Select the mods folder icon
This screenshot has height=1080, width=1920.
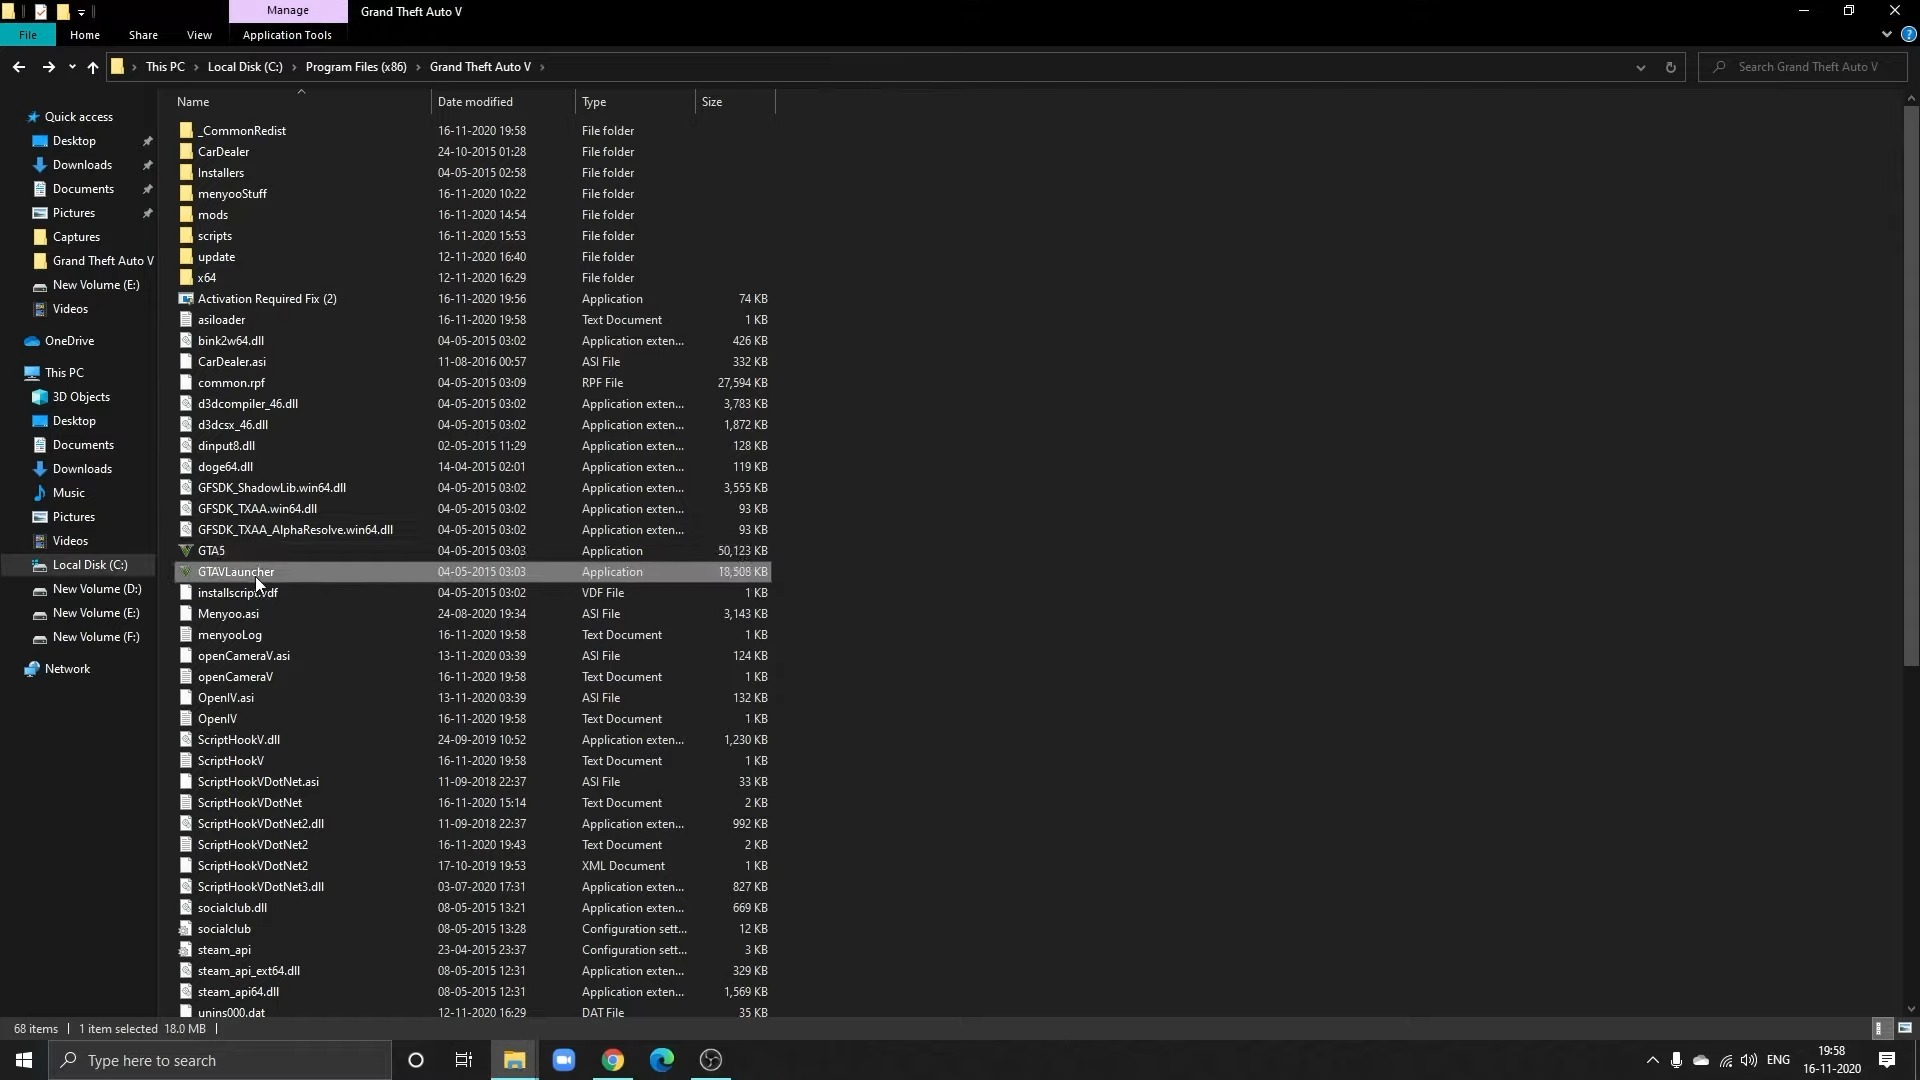click(x=186, y=215)
